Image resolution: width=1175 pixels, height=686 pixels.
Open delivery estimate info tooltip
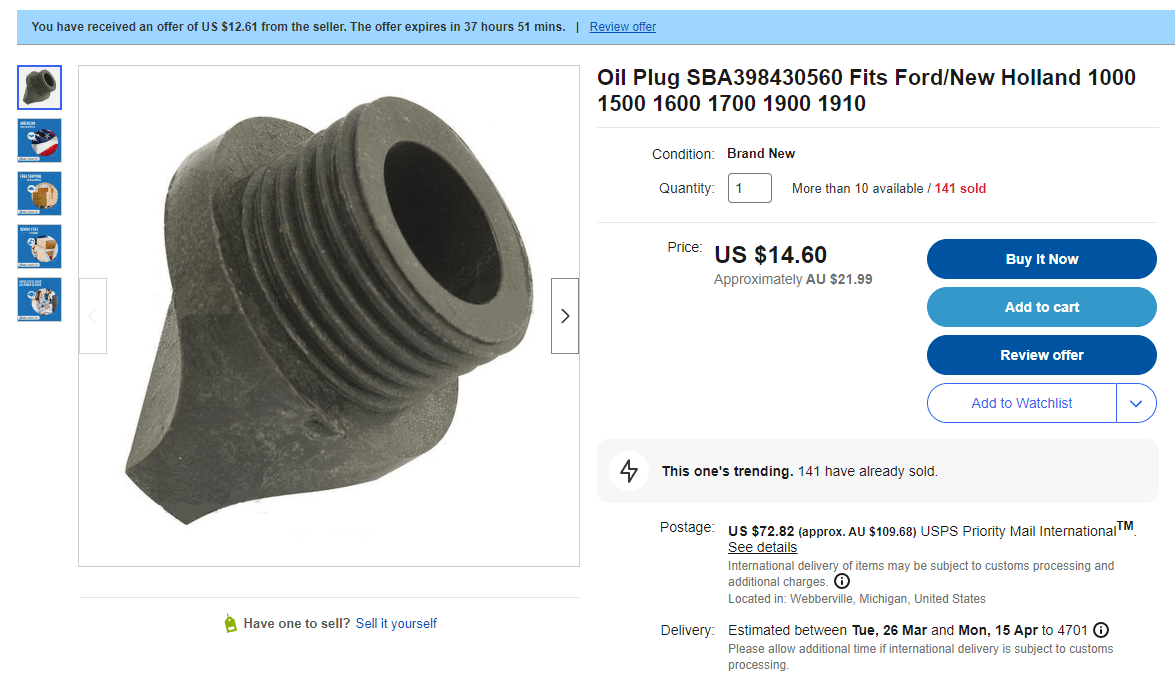pyautogui.click(x=1101, y=630)
